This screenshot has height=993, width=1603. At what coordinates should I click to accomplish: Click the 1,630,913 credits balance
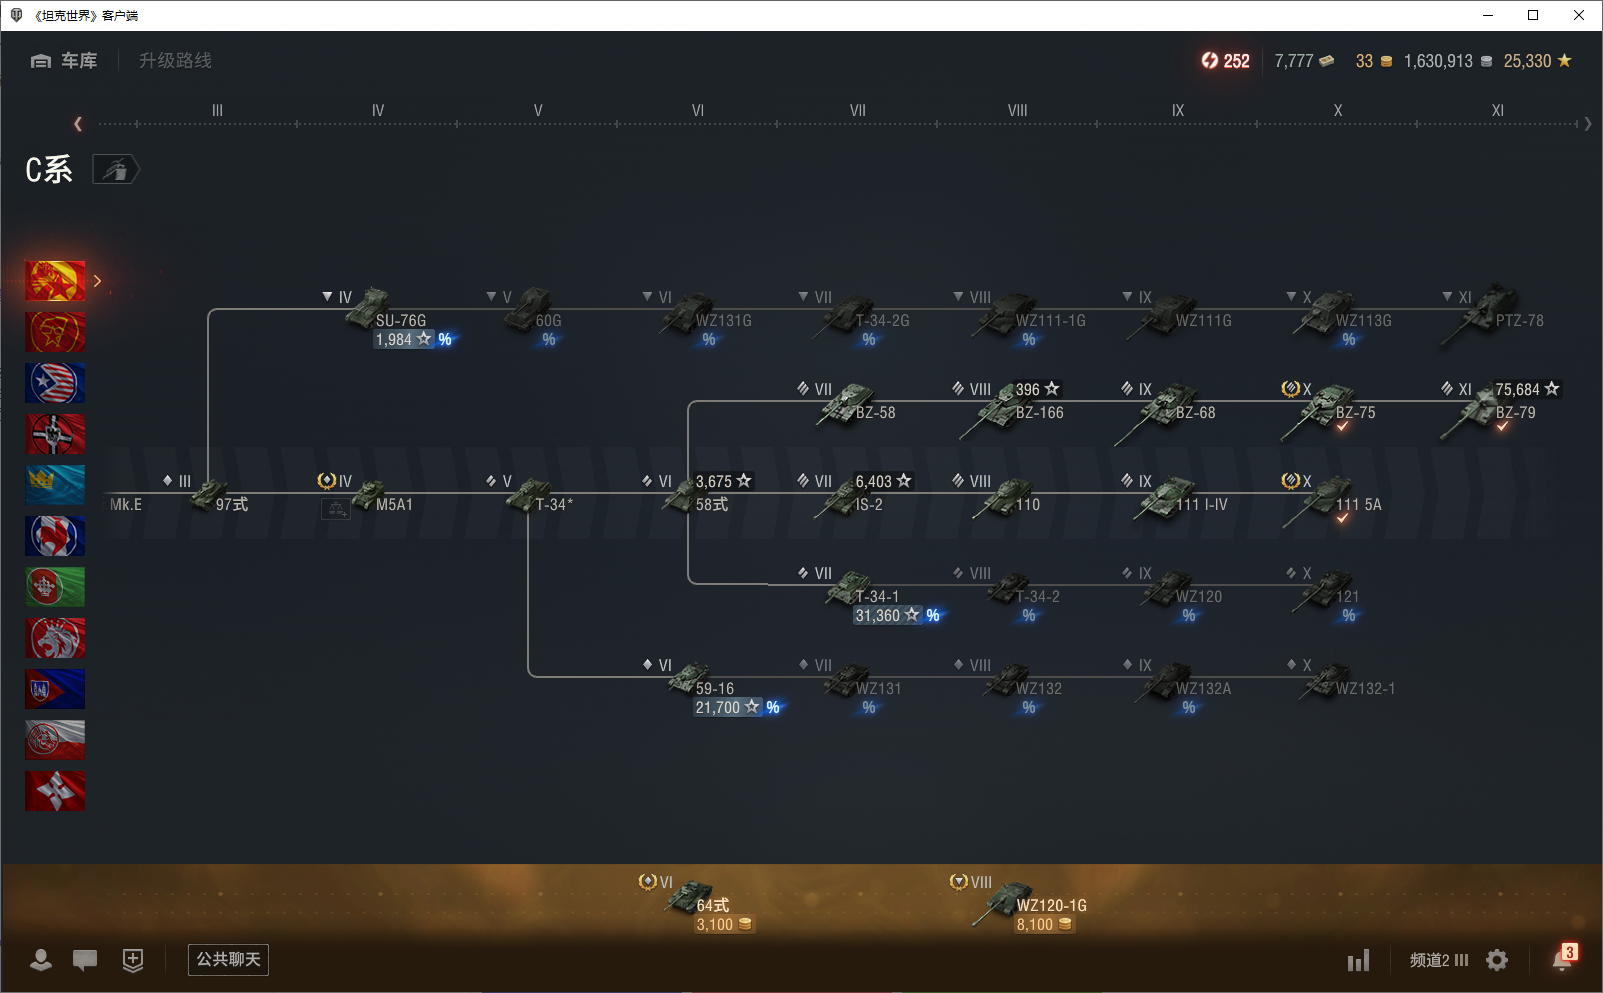point(1448,61)
